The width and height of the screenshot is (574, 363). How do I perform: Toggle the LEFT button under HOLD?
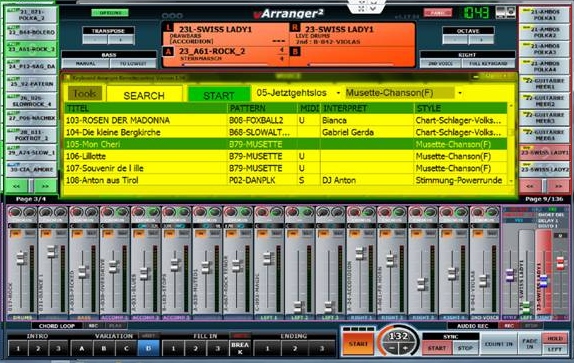[555, 349]
